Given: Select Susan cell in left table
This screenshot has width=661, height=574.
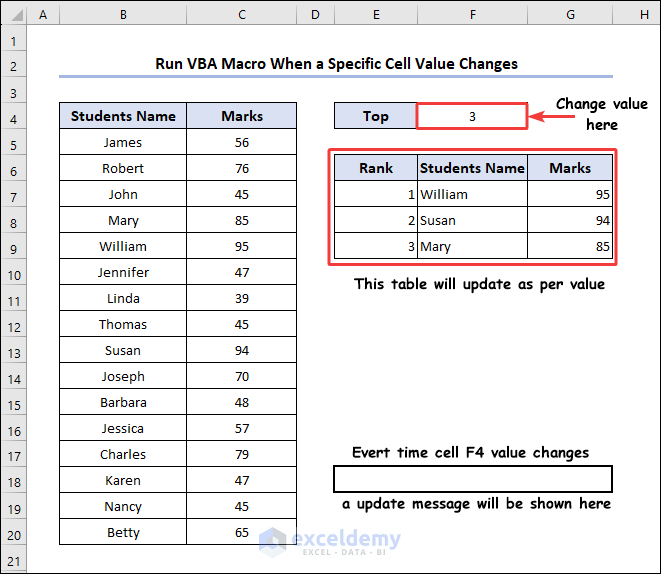Looking at the screenshot, I should pyautogui.click(x=123, y=350).
